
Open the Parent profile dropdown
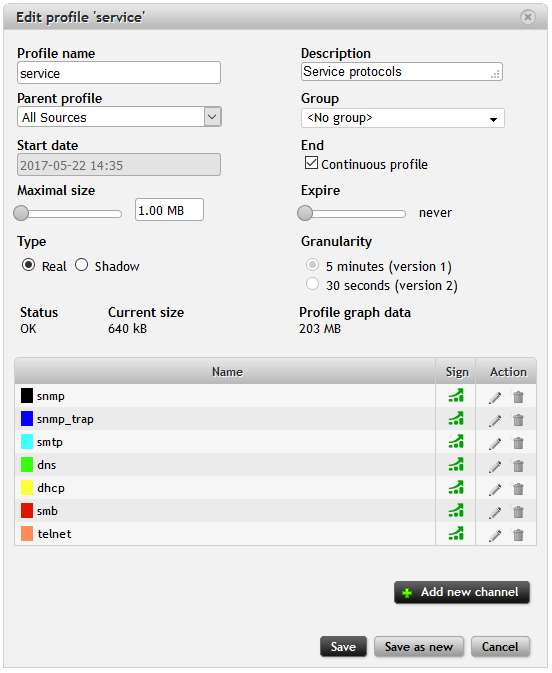tap(119, 117)
